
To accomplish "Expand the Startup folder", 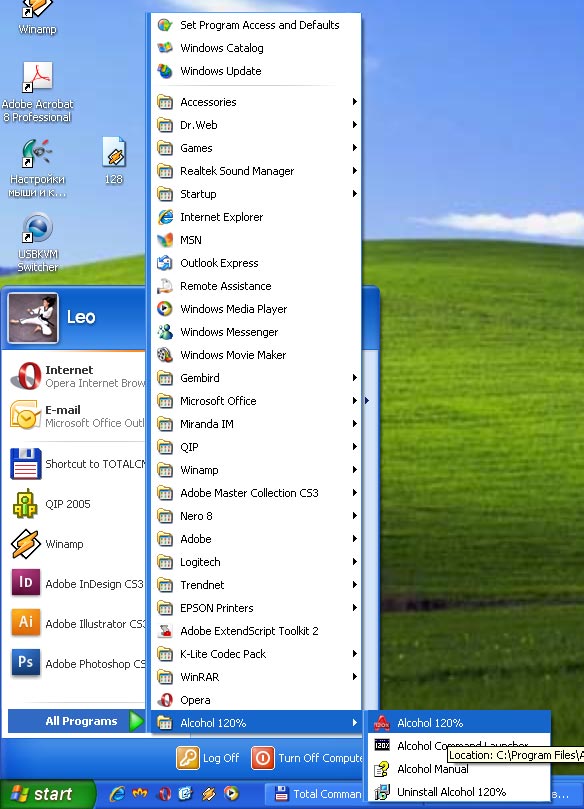I will [x=256, y=194].
